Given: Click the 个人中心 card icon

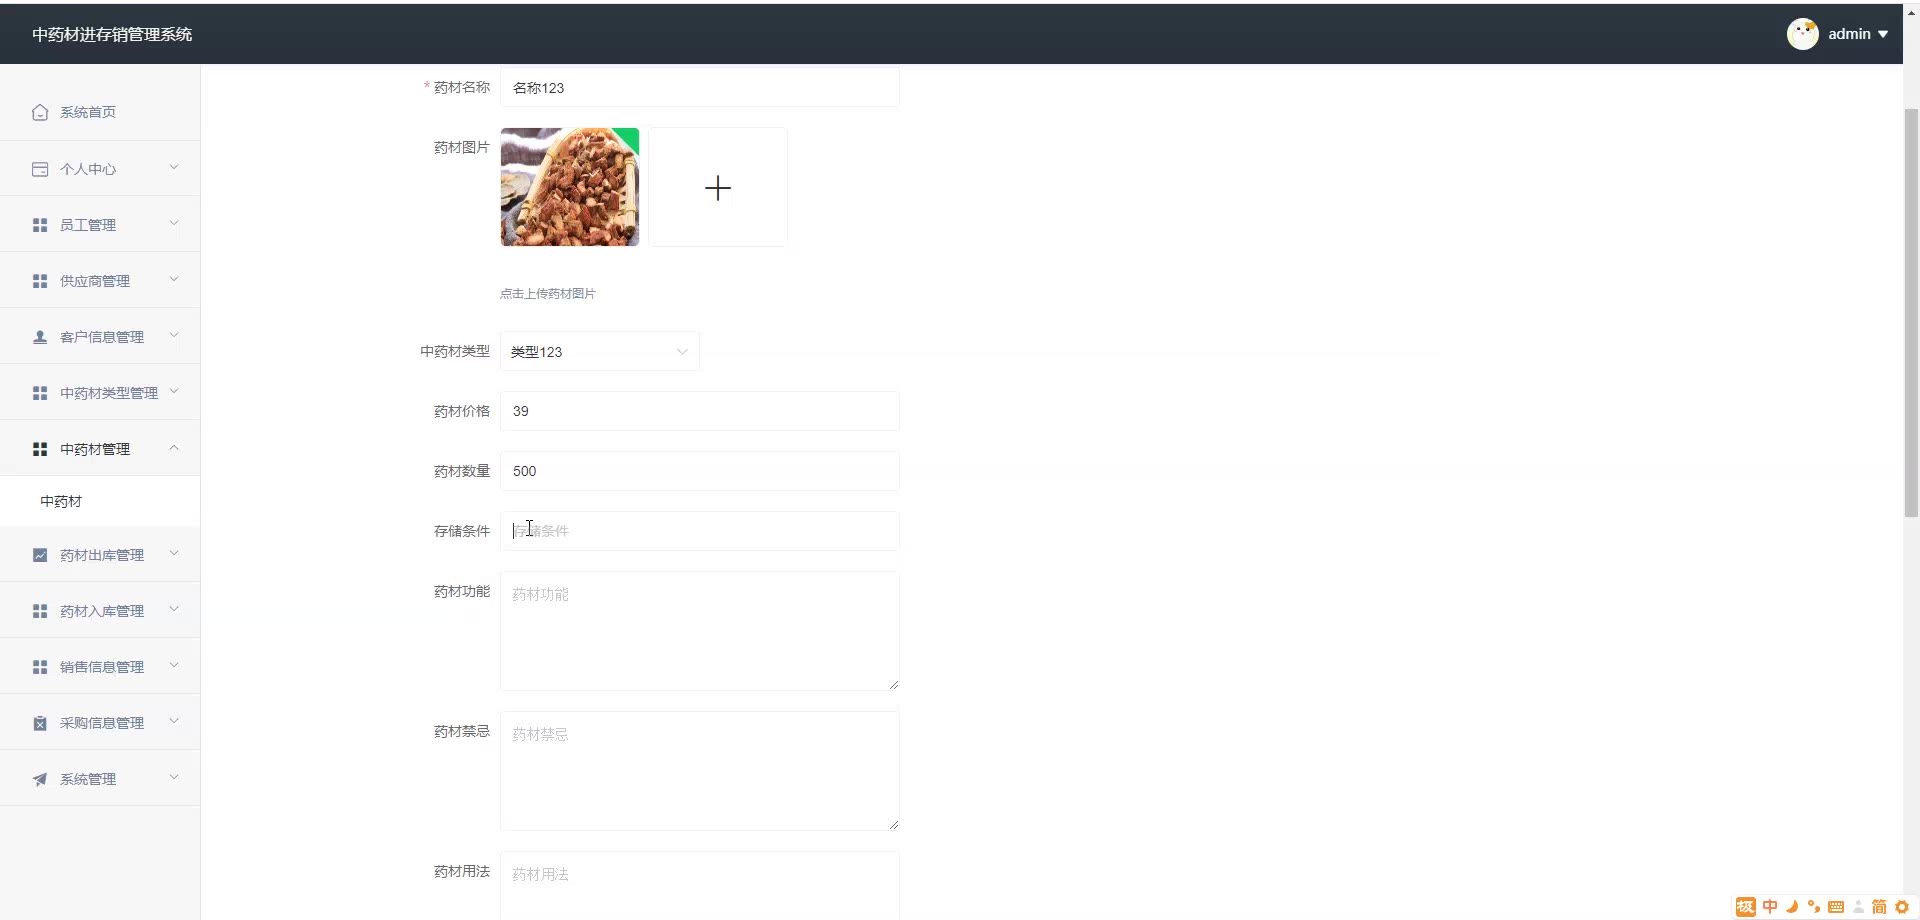Looking at the screenshot, I should [40, 169].
